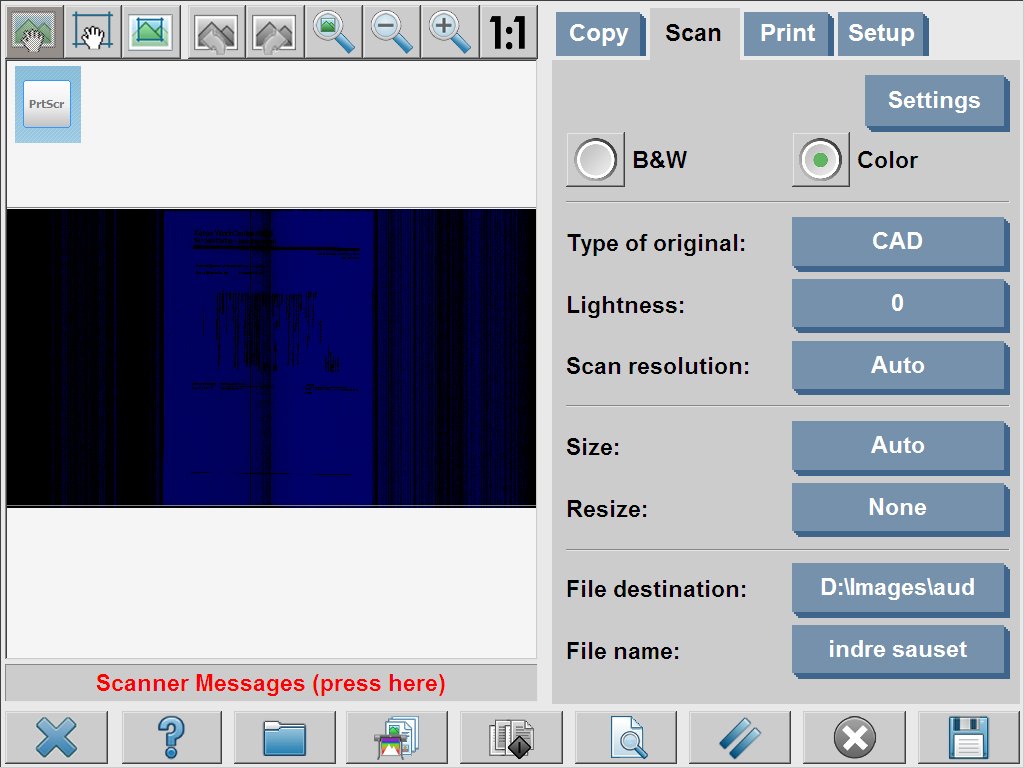Open the Scan Settings panel
1024x768 pixels.
pos(935,100)
